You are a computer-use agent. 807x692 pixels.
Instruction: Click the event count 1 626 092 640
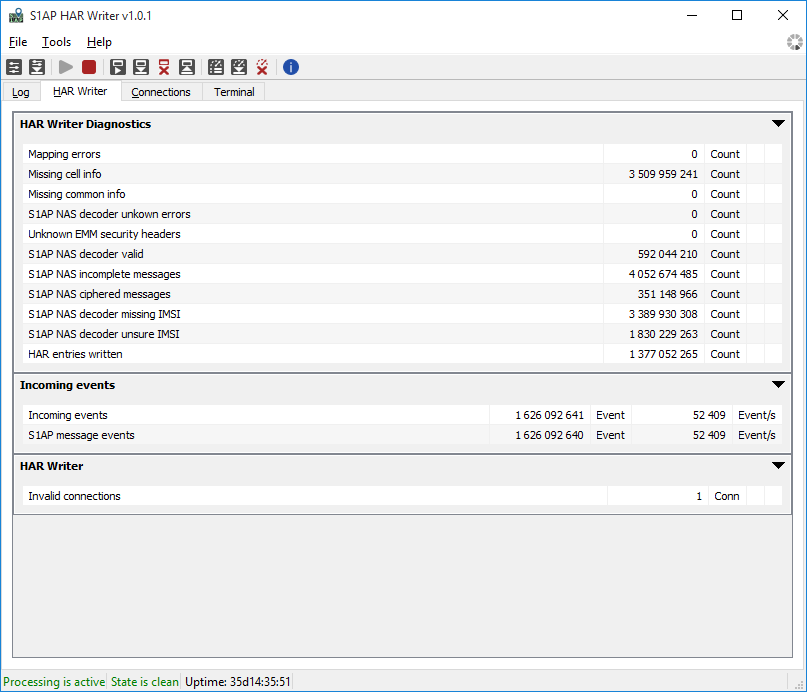point(550,435)
